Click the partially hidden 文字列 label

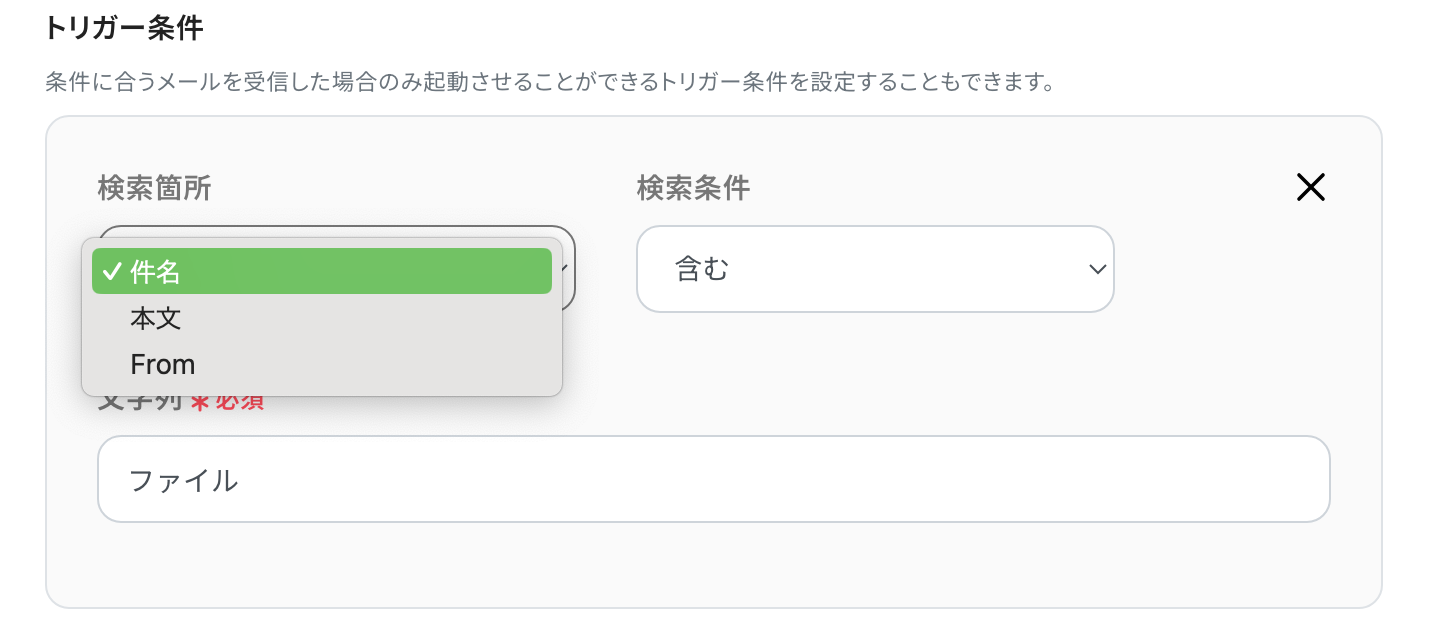(x=140, y=404)
